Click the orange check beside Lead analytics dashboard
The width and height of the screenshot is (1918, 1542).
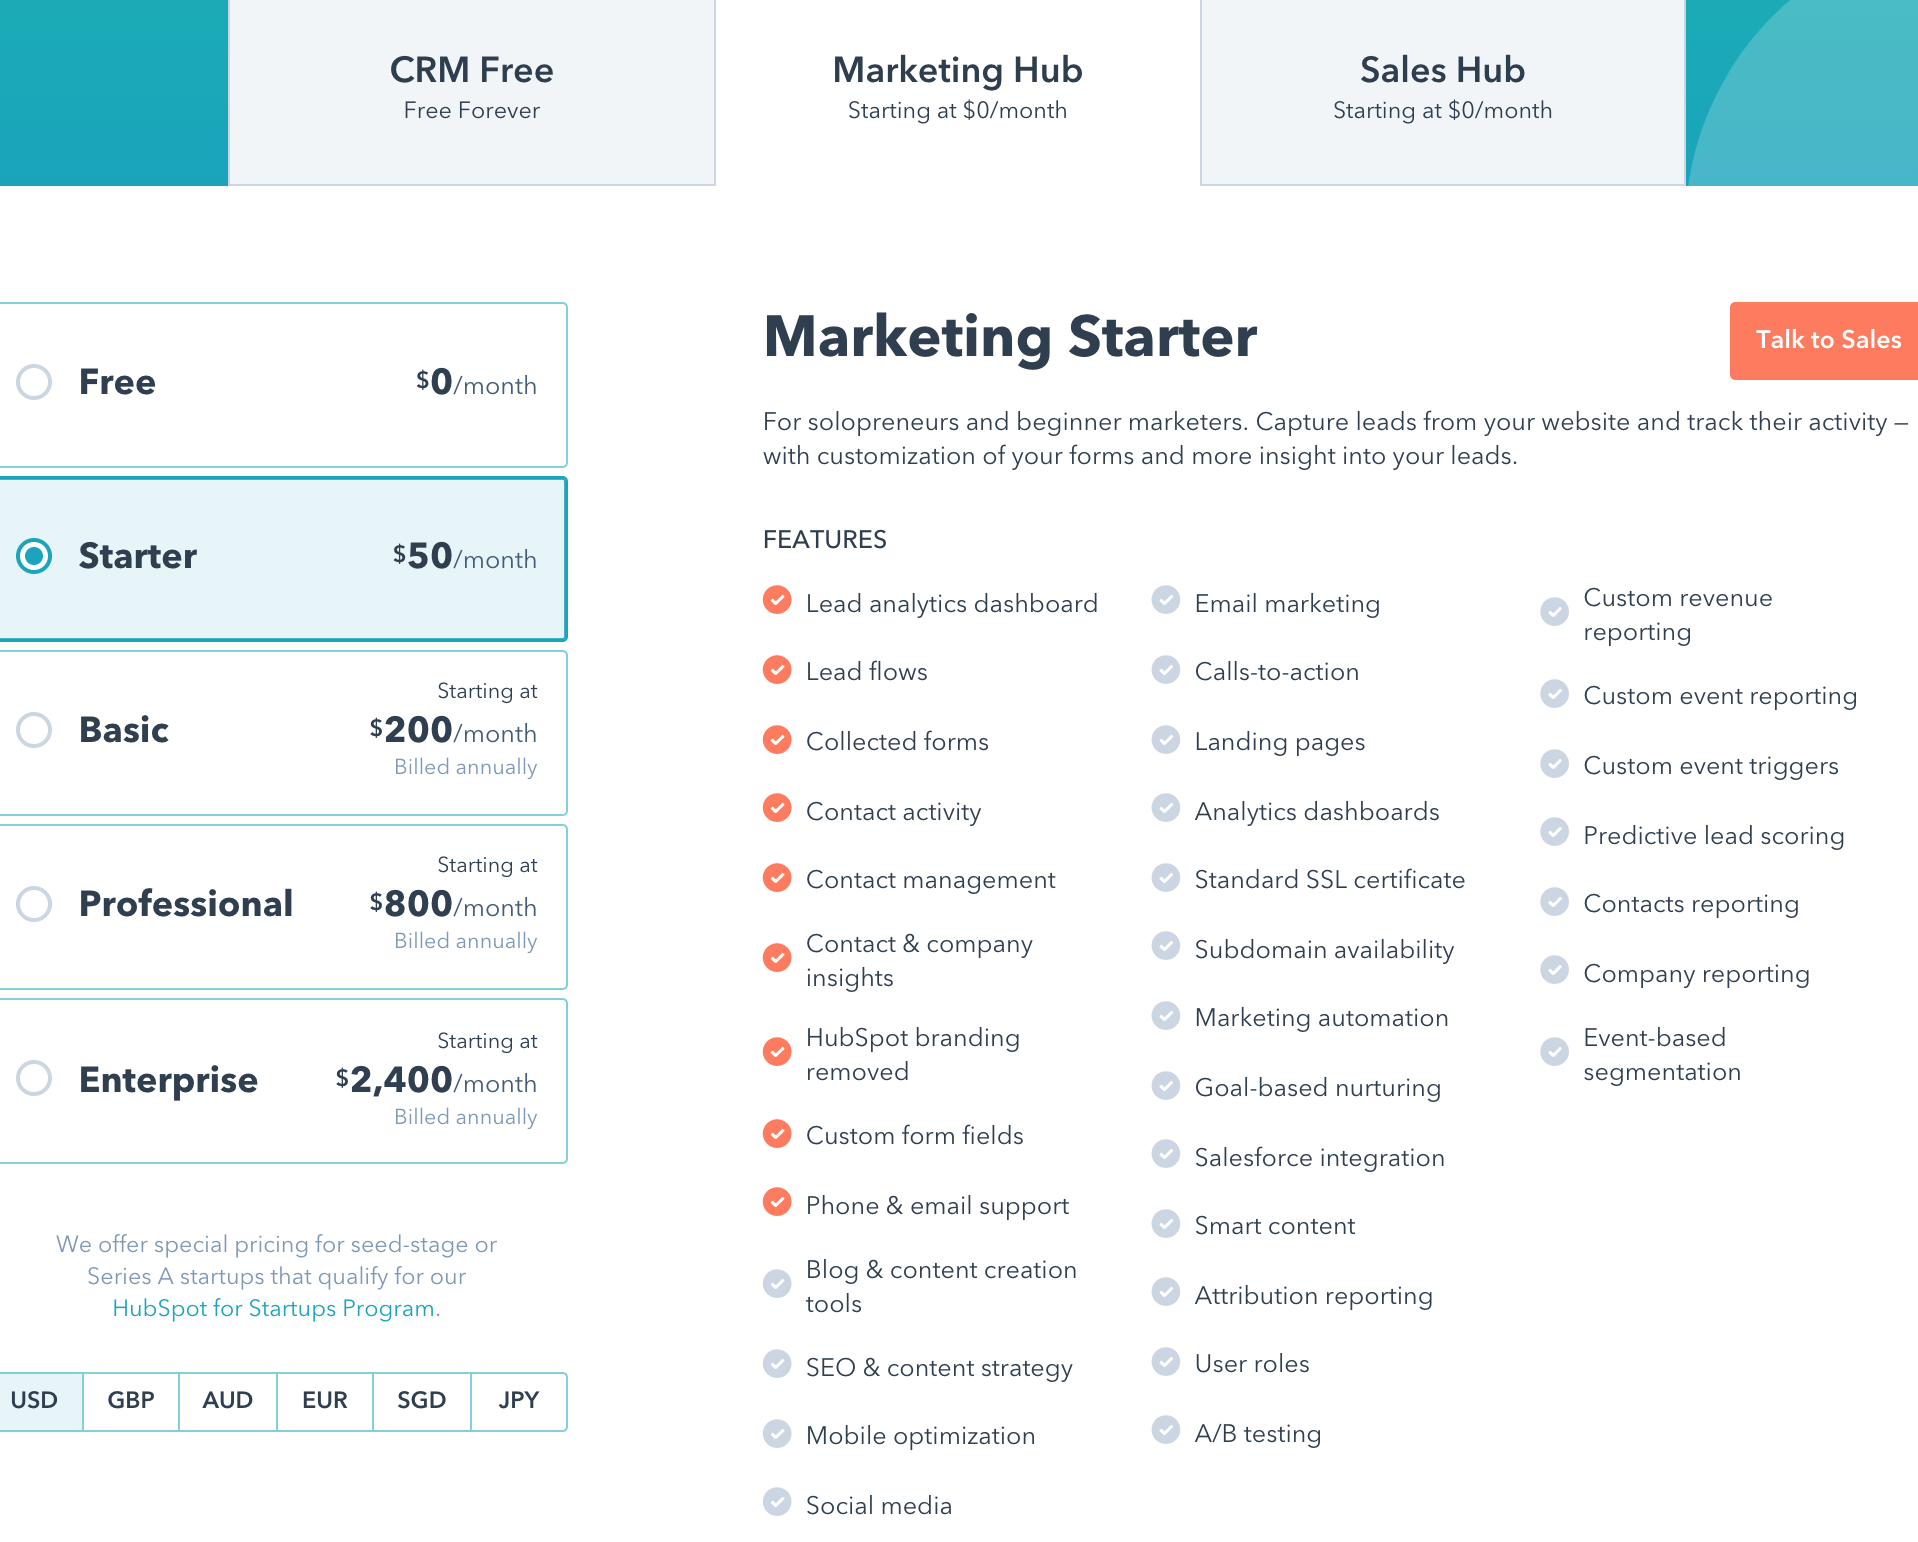pyautogui.click(x=777, y=601)
